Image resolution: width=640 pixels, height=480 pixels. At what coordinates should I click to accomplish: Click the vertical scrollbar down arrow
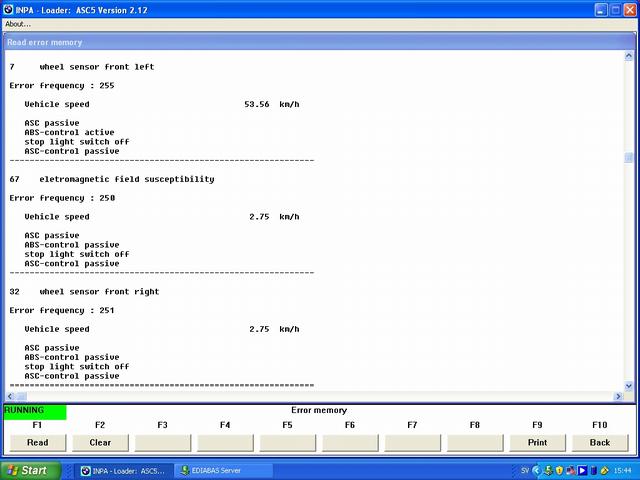[629, 386]
